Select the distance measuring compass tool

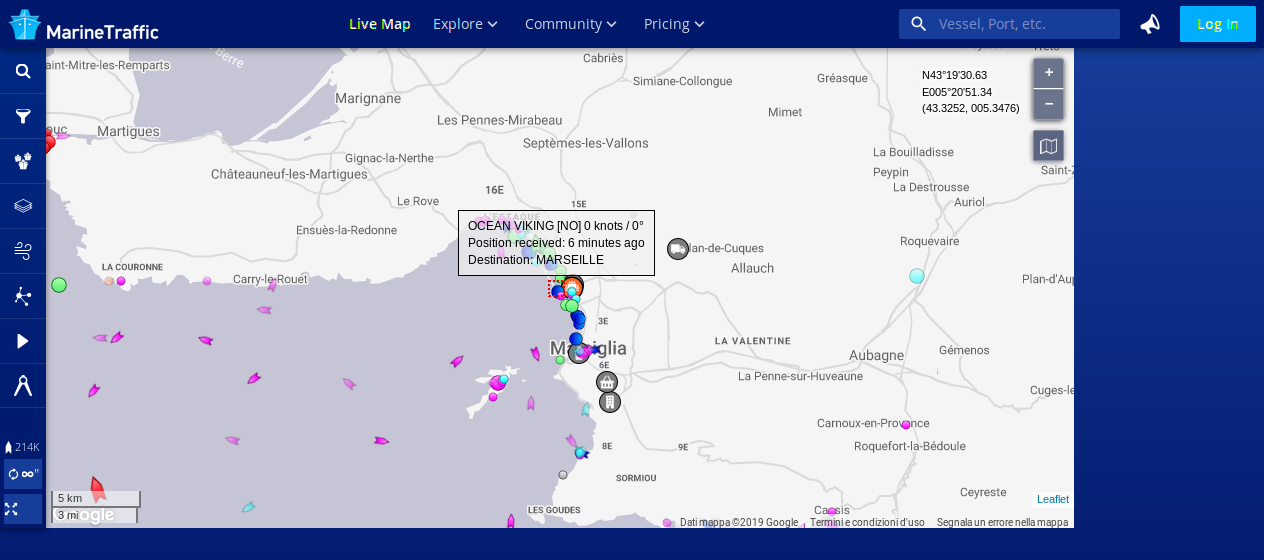(23, 386)
